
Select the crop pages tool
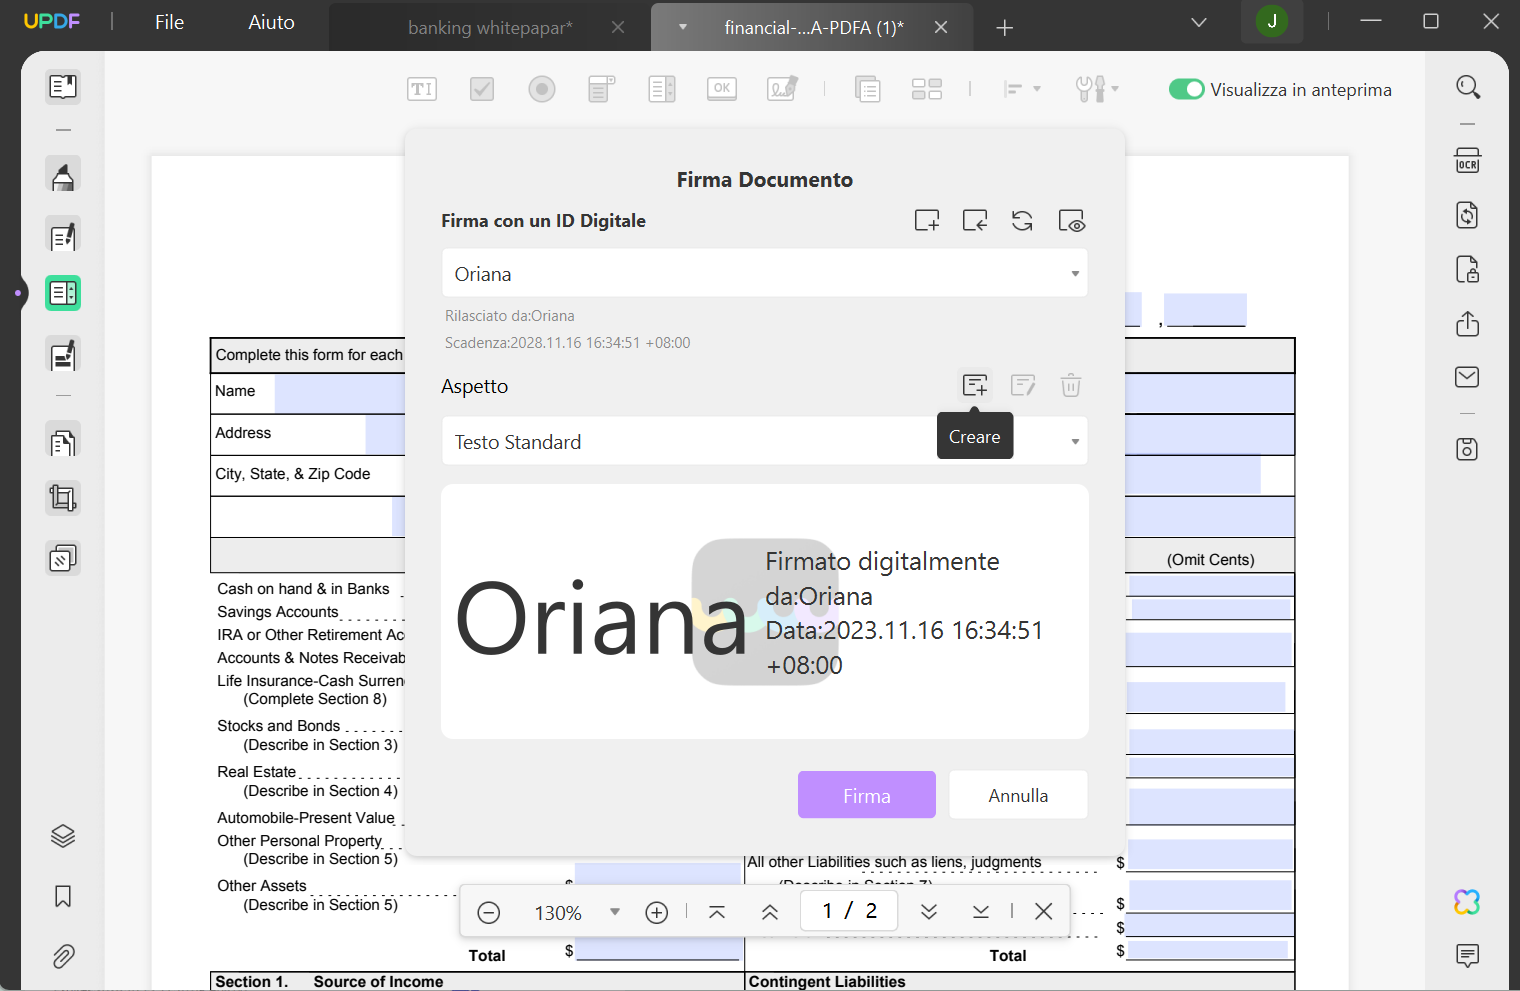tap(63, 498)
